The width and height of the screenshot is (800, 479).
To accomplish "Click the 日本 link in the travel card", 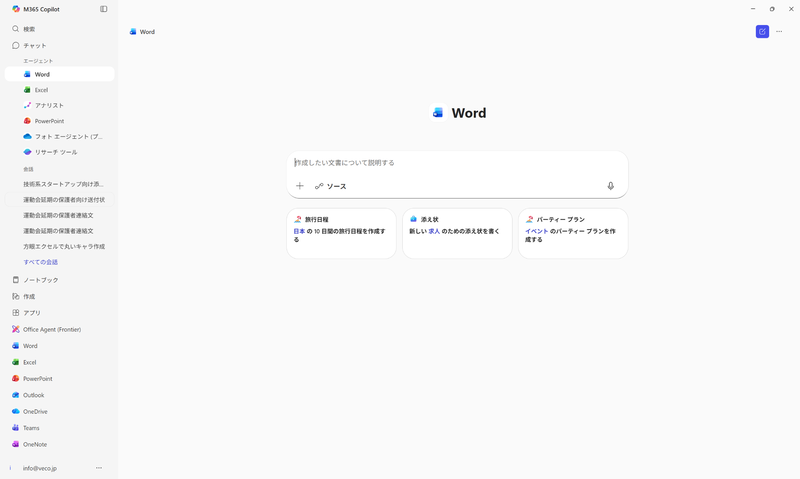I will pos(299,231).
